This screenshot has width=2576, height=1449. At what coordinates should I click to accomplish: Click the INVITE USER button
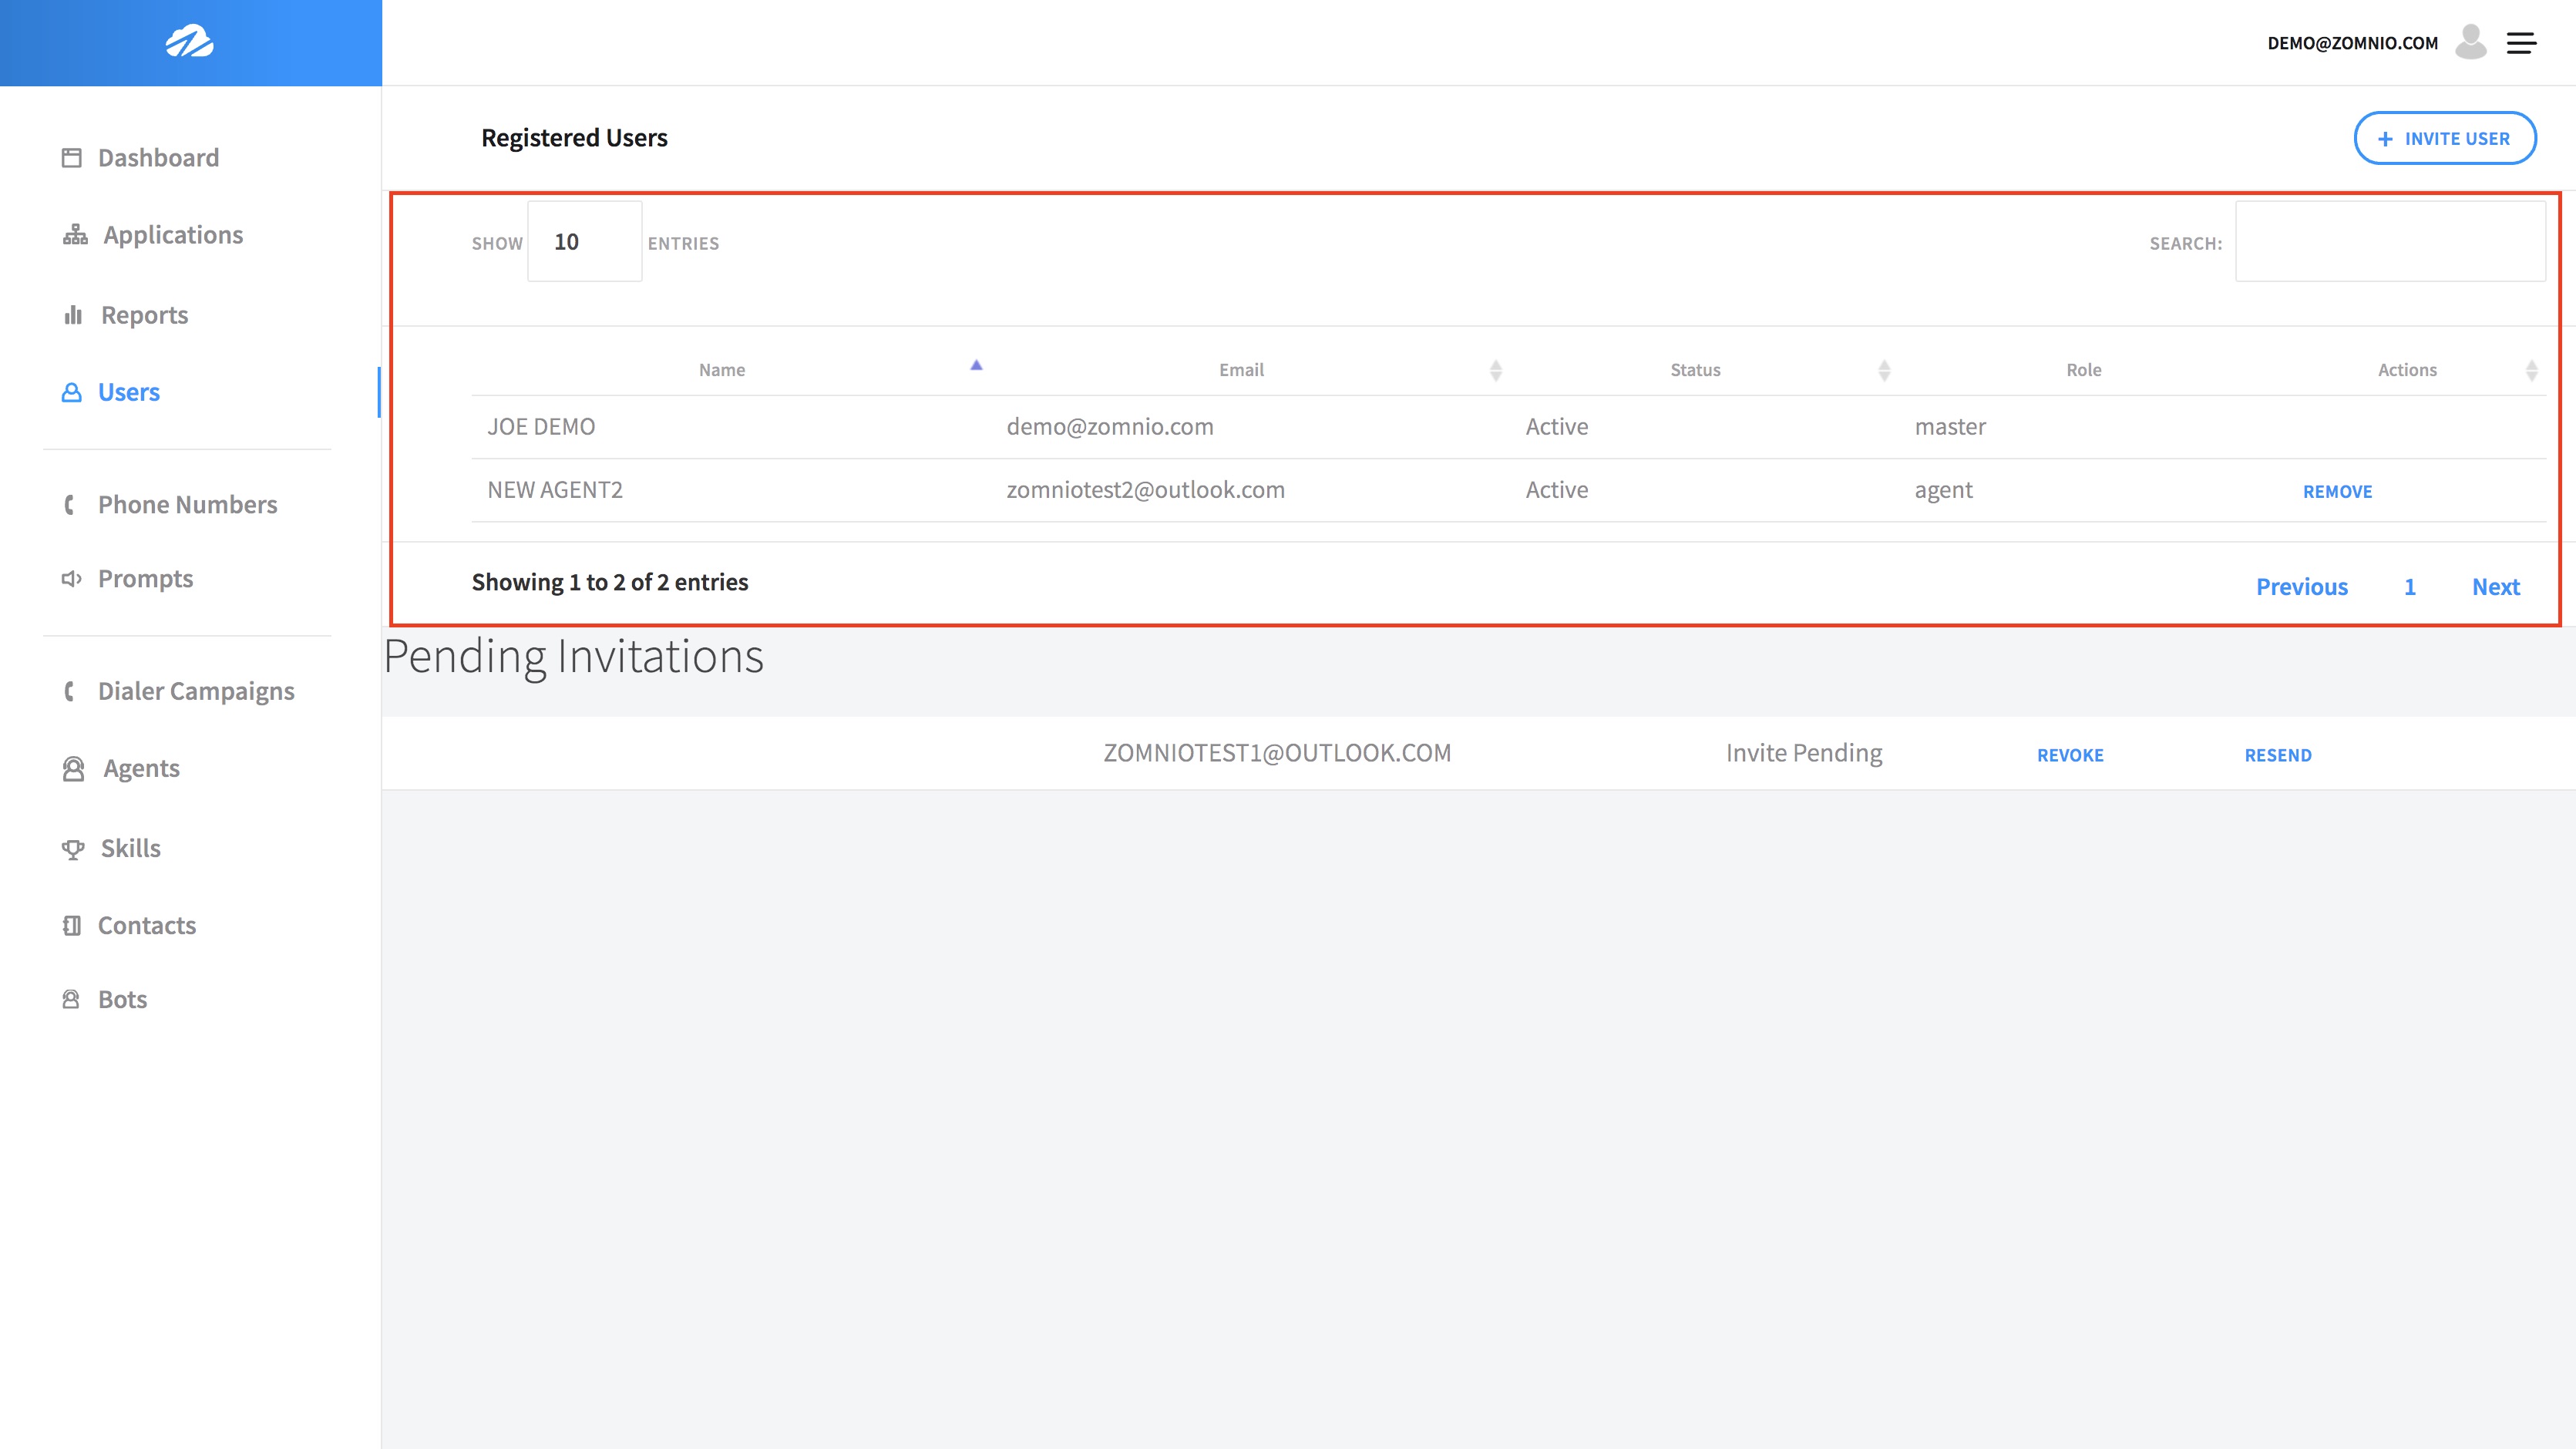[2447, 136]
